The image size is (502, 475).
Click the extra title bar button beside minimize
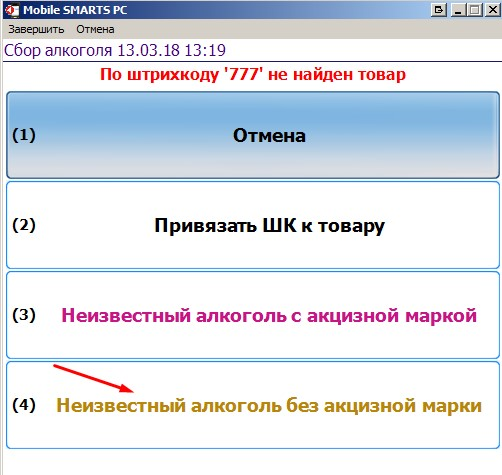click(x=438, y=10)
